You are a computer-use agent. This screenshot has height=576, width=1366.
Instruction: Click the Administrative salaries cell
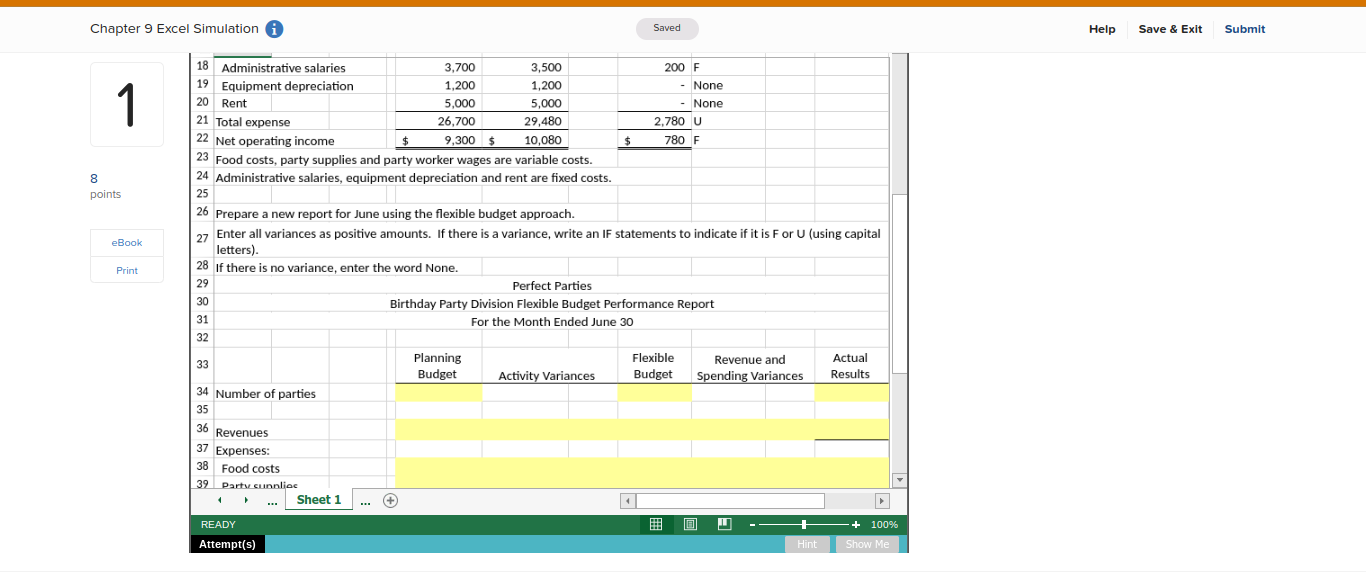pyautogui.click(x=283, y=68)
